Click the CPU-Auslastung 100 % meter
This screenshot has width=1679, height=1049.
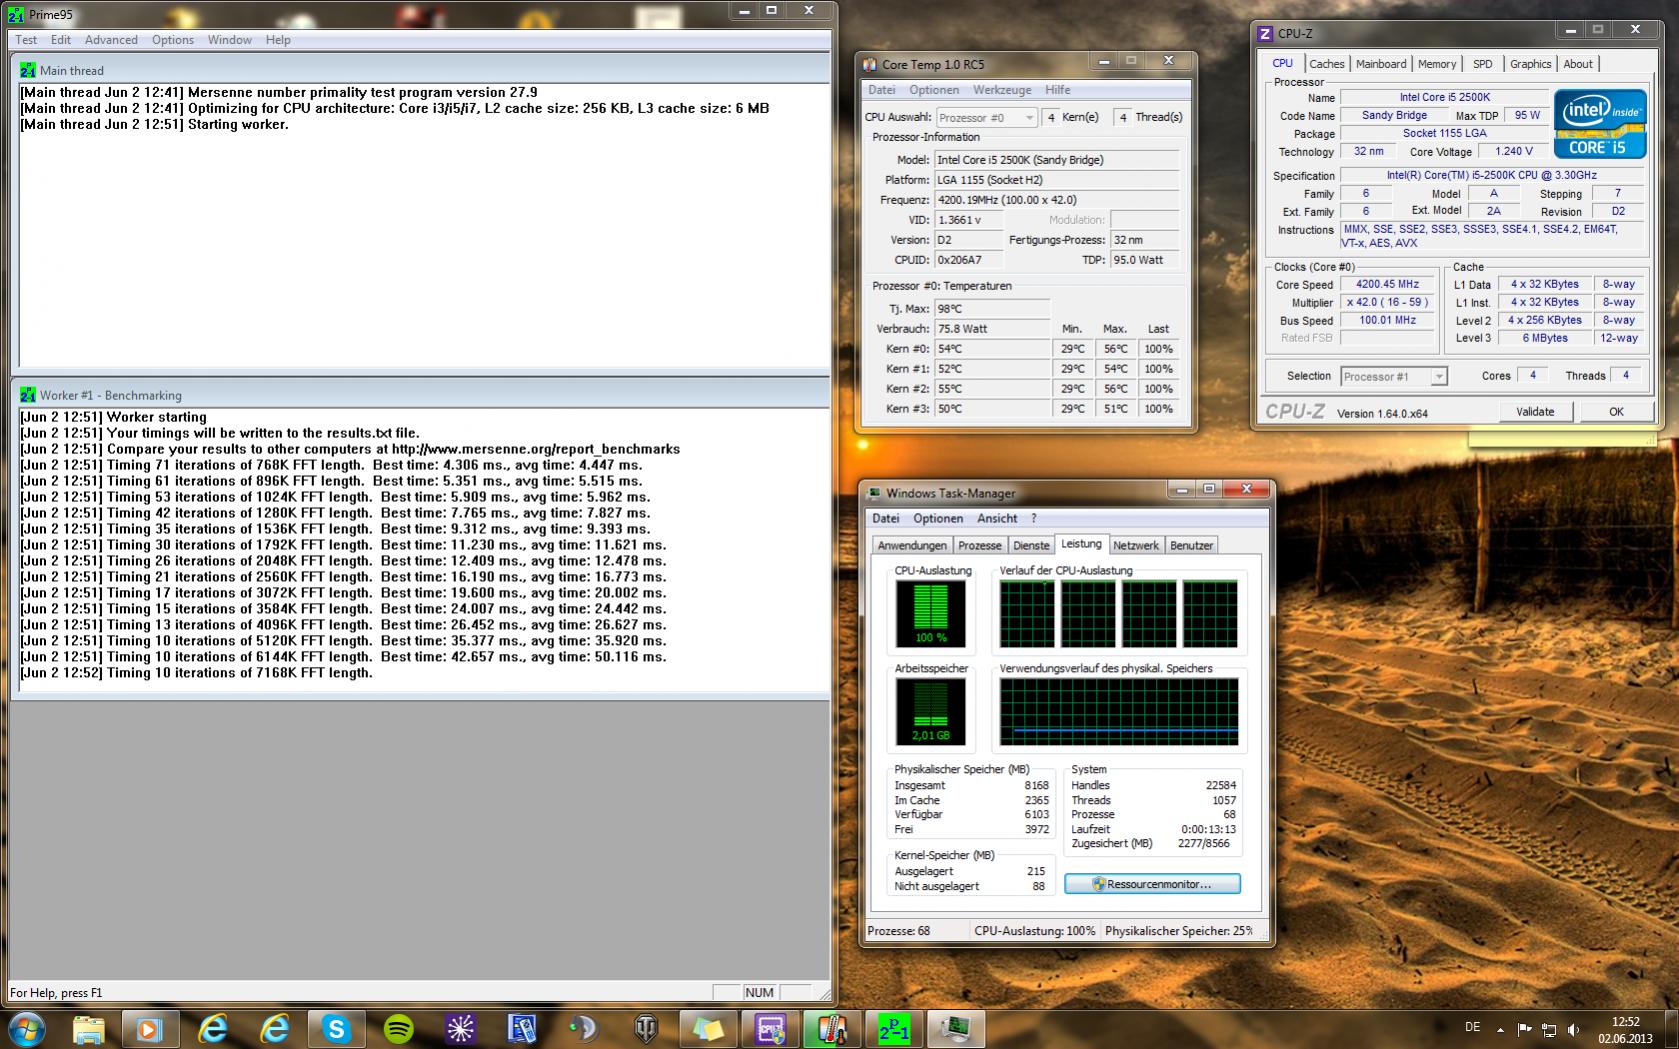931,613
